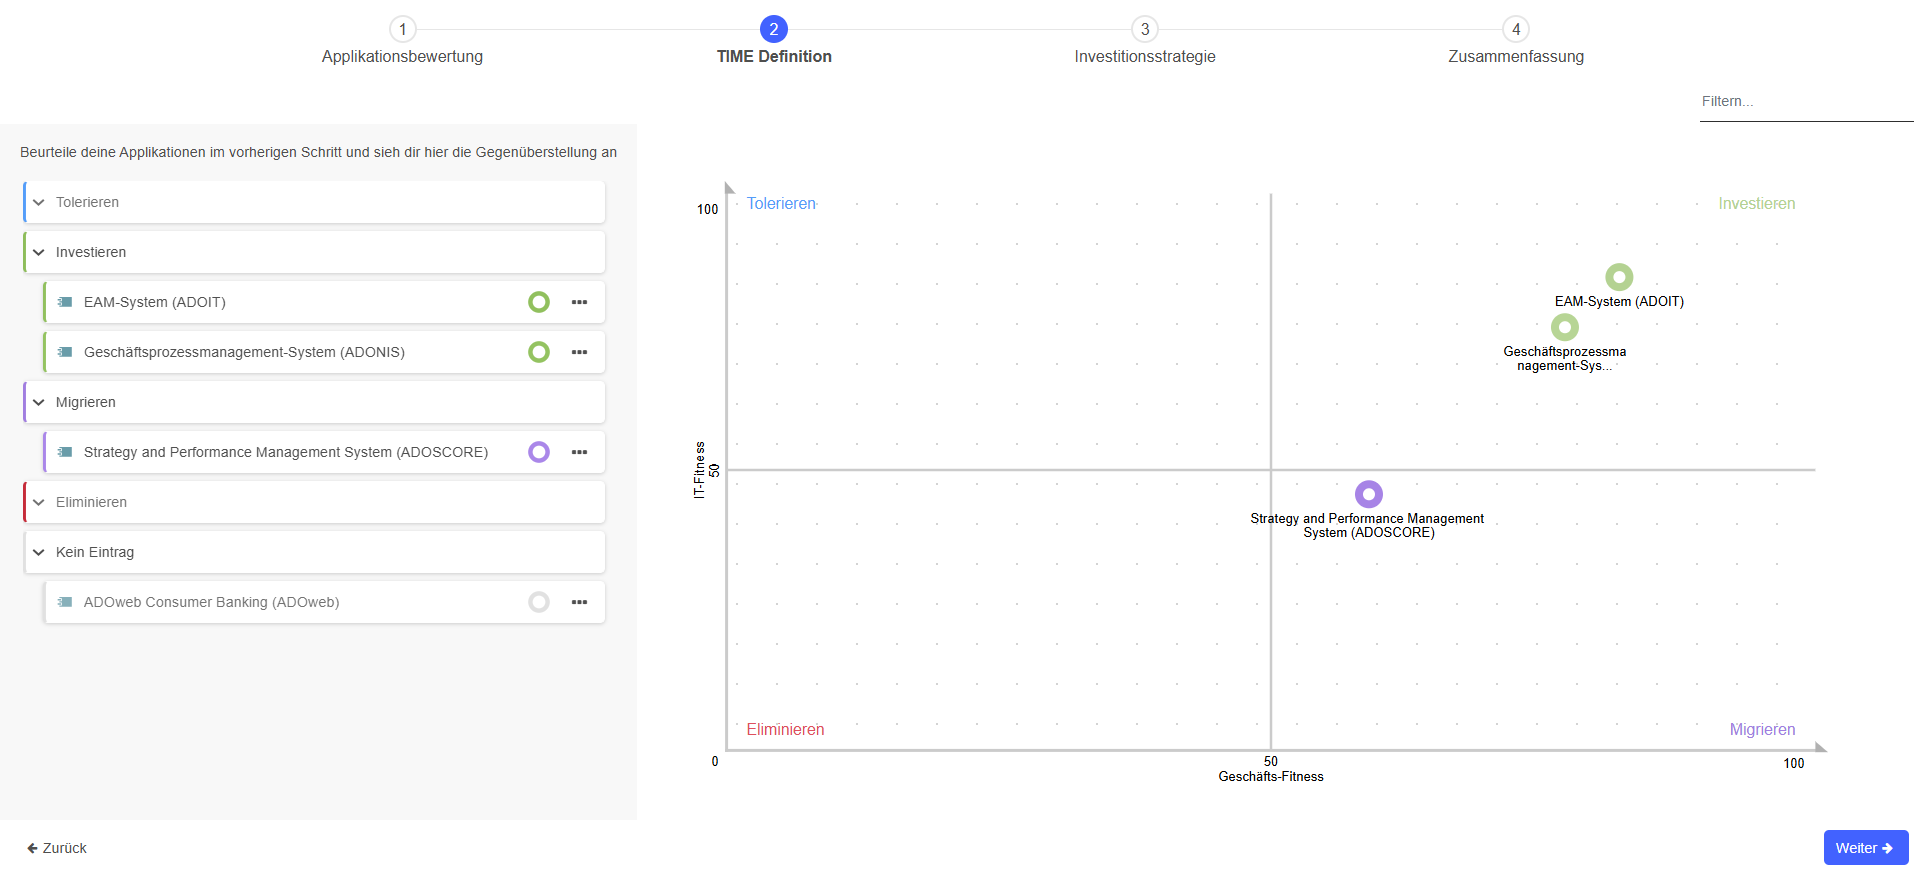The height and width of the screenshot is (875, 1919).
Task: Open the three-dot menu for ADOweb Consumer Banking
Action: (579, 602)
